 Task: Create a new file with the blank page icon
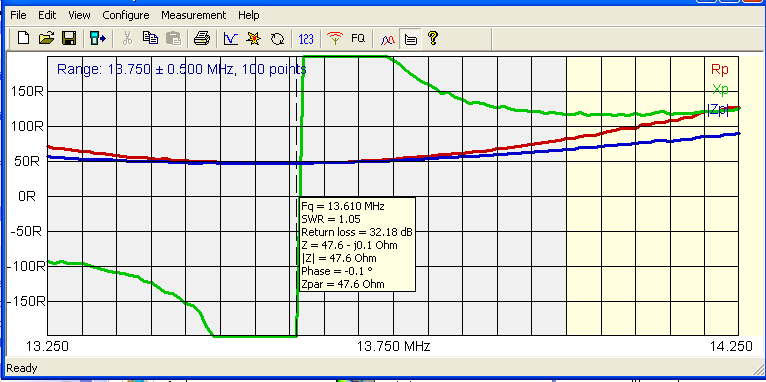tap(23, 38)
